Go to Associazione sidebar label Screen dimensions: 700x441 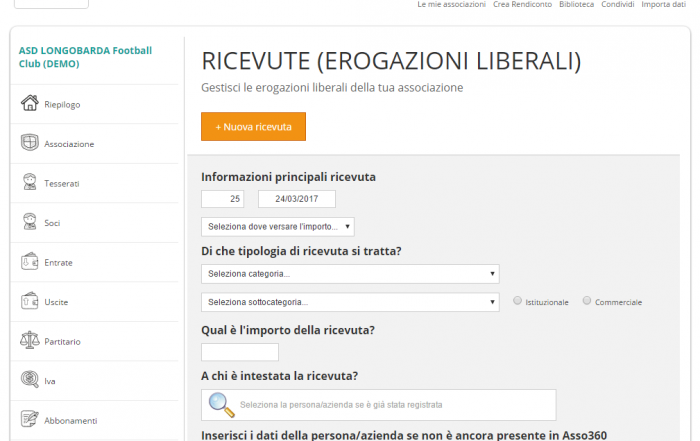click(69, 144)
